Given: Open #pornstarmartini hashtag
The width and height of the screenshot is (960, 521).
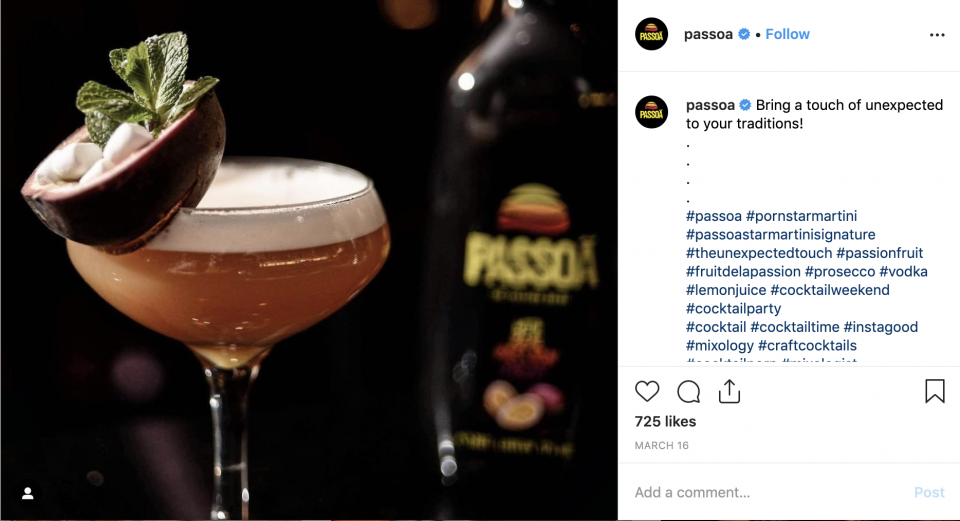Looking at the screenshot, I should point(801,216).
